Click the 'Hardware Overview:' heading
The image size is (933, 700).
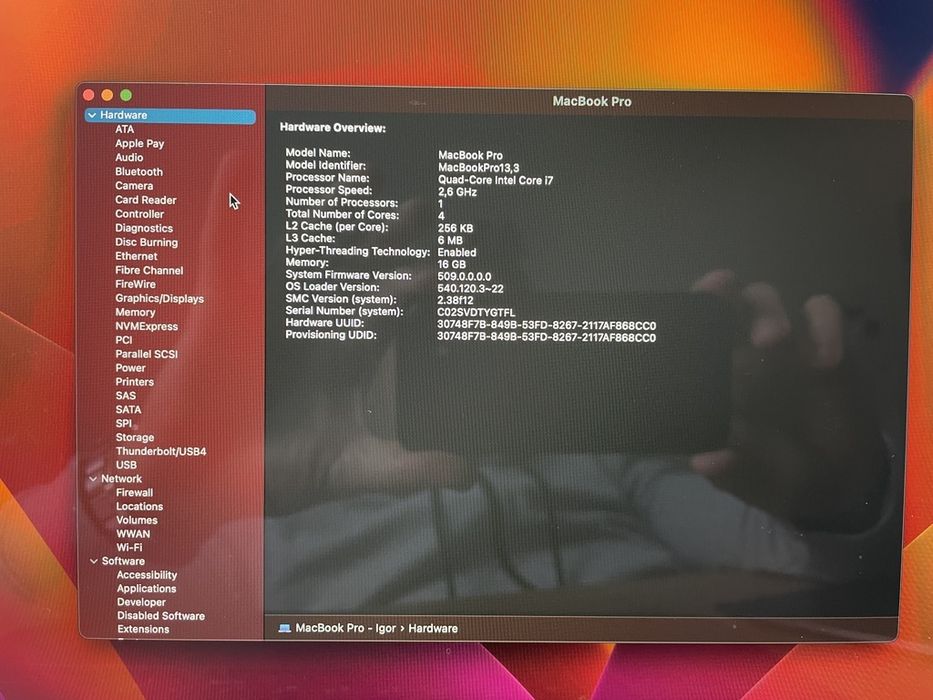coord(333,127)
